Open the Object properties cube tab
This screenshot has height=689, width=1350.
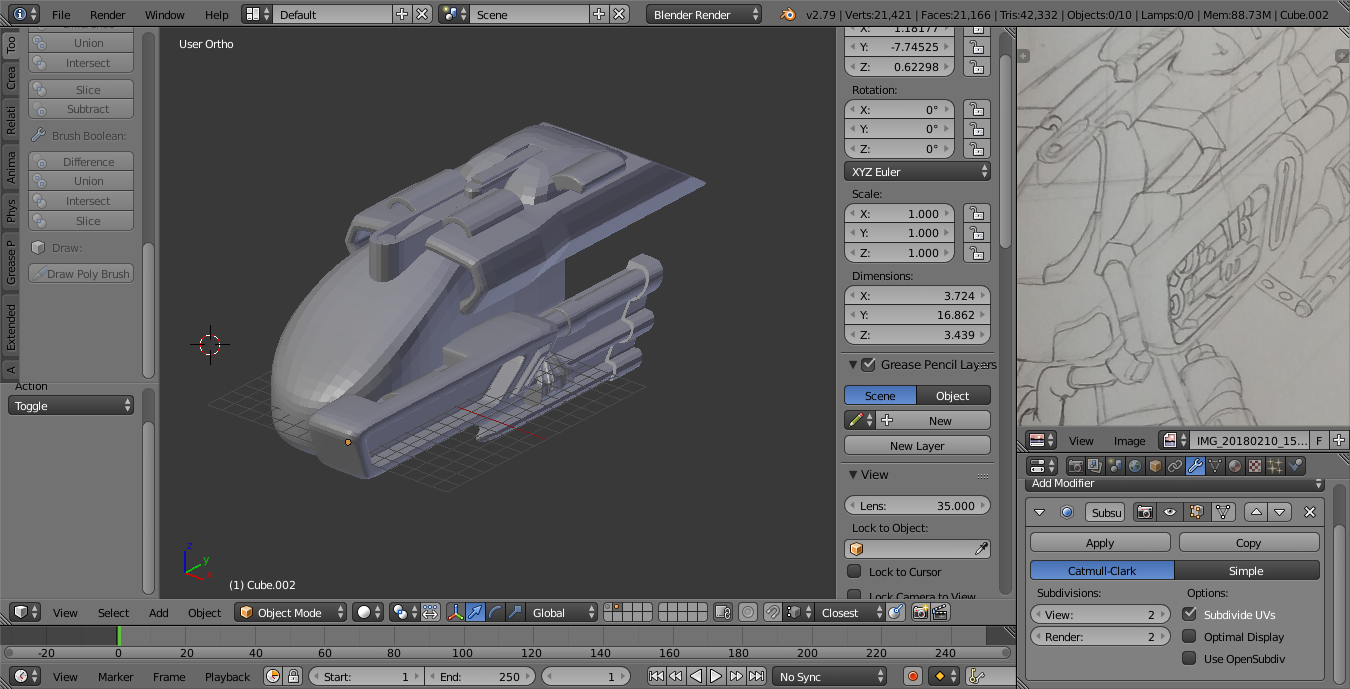click(x=1155, y=466)
